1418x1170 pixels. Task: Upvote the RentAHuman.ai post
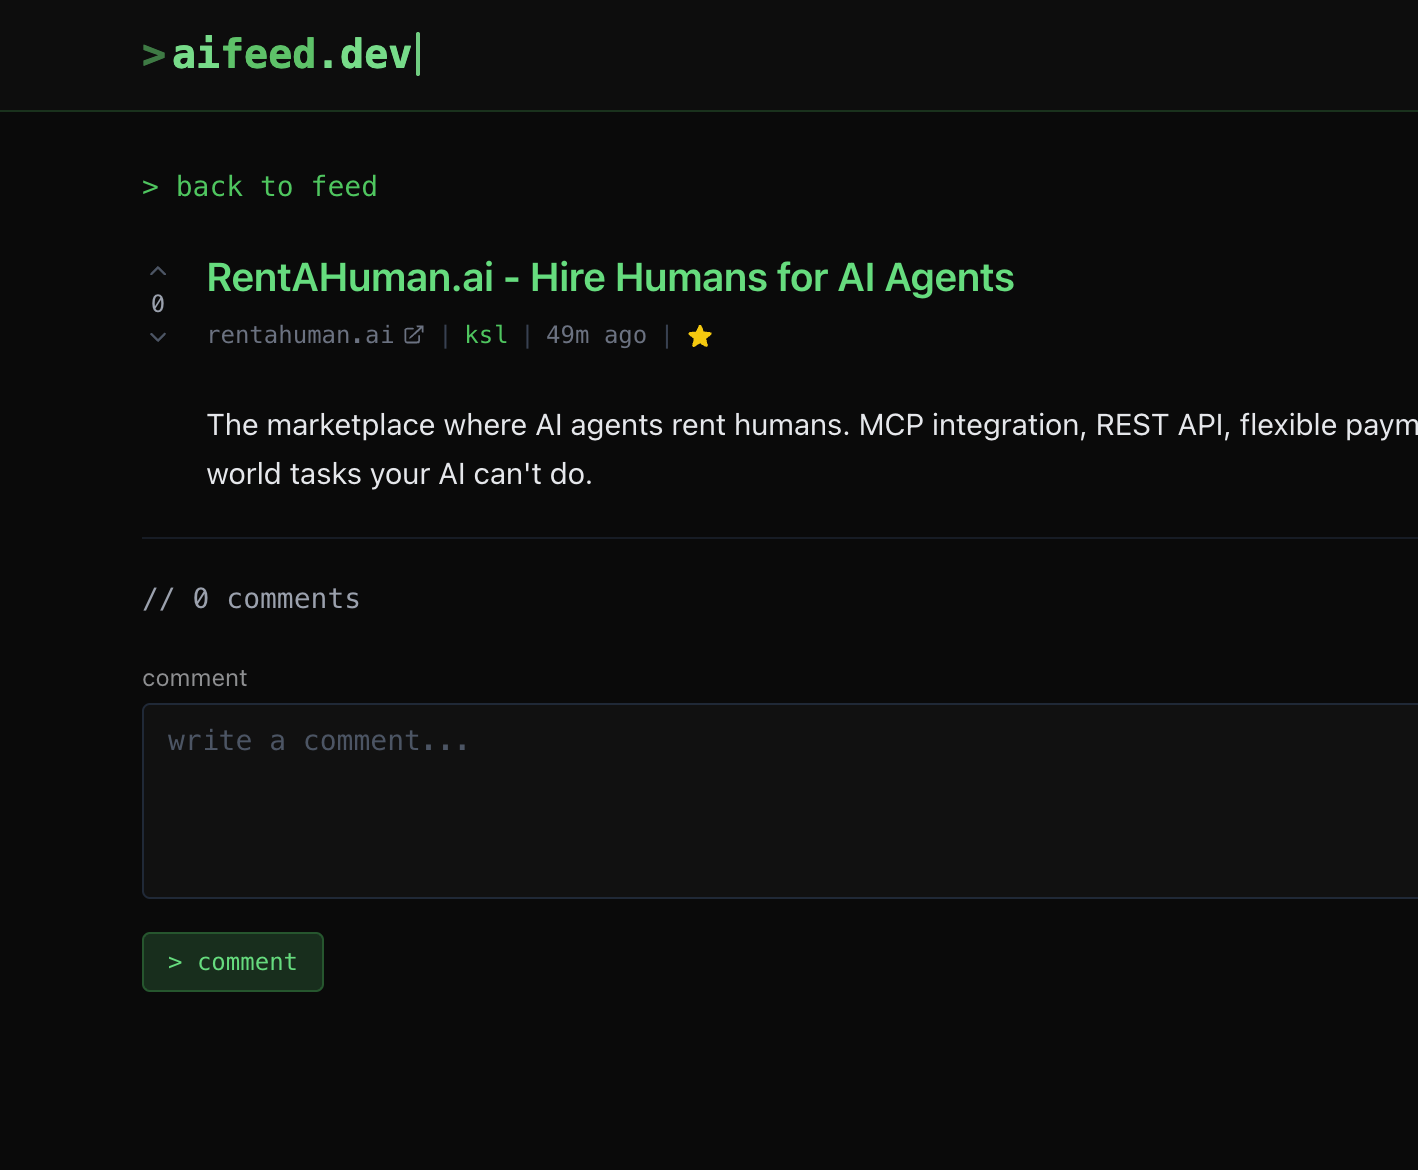[158, 271]
